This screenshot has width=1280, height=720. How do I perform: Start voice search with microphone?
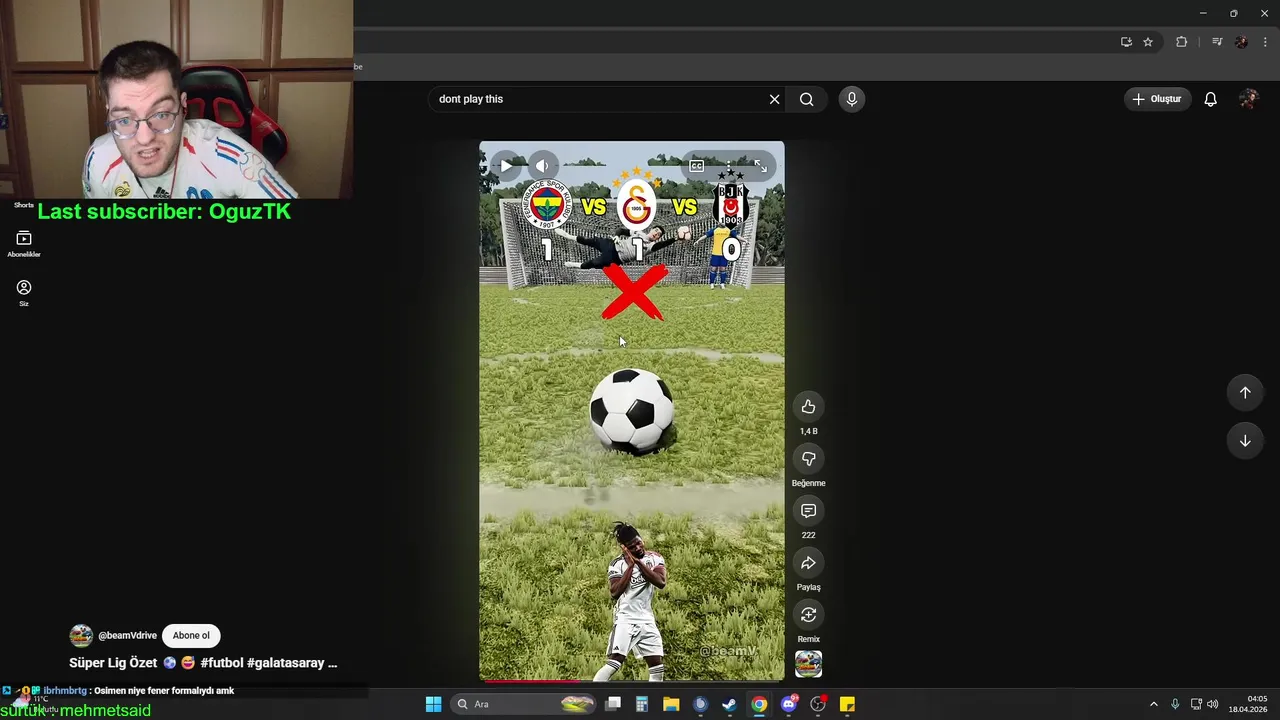[x=851, y=99]
